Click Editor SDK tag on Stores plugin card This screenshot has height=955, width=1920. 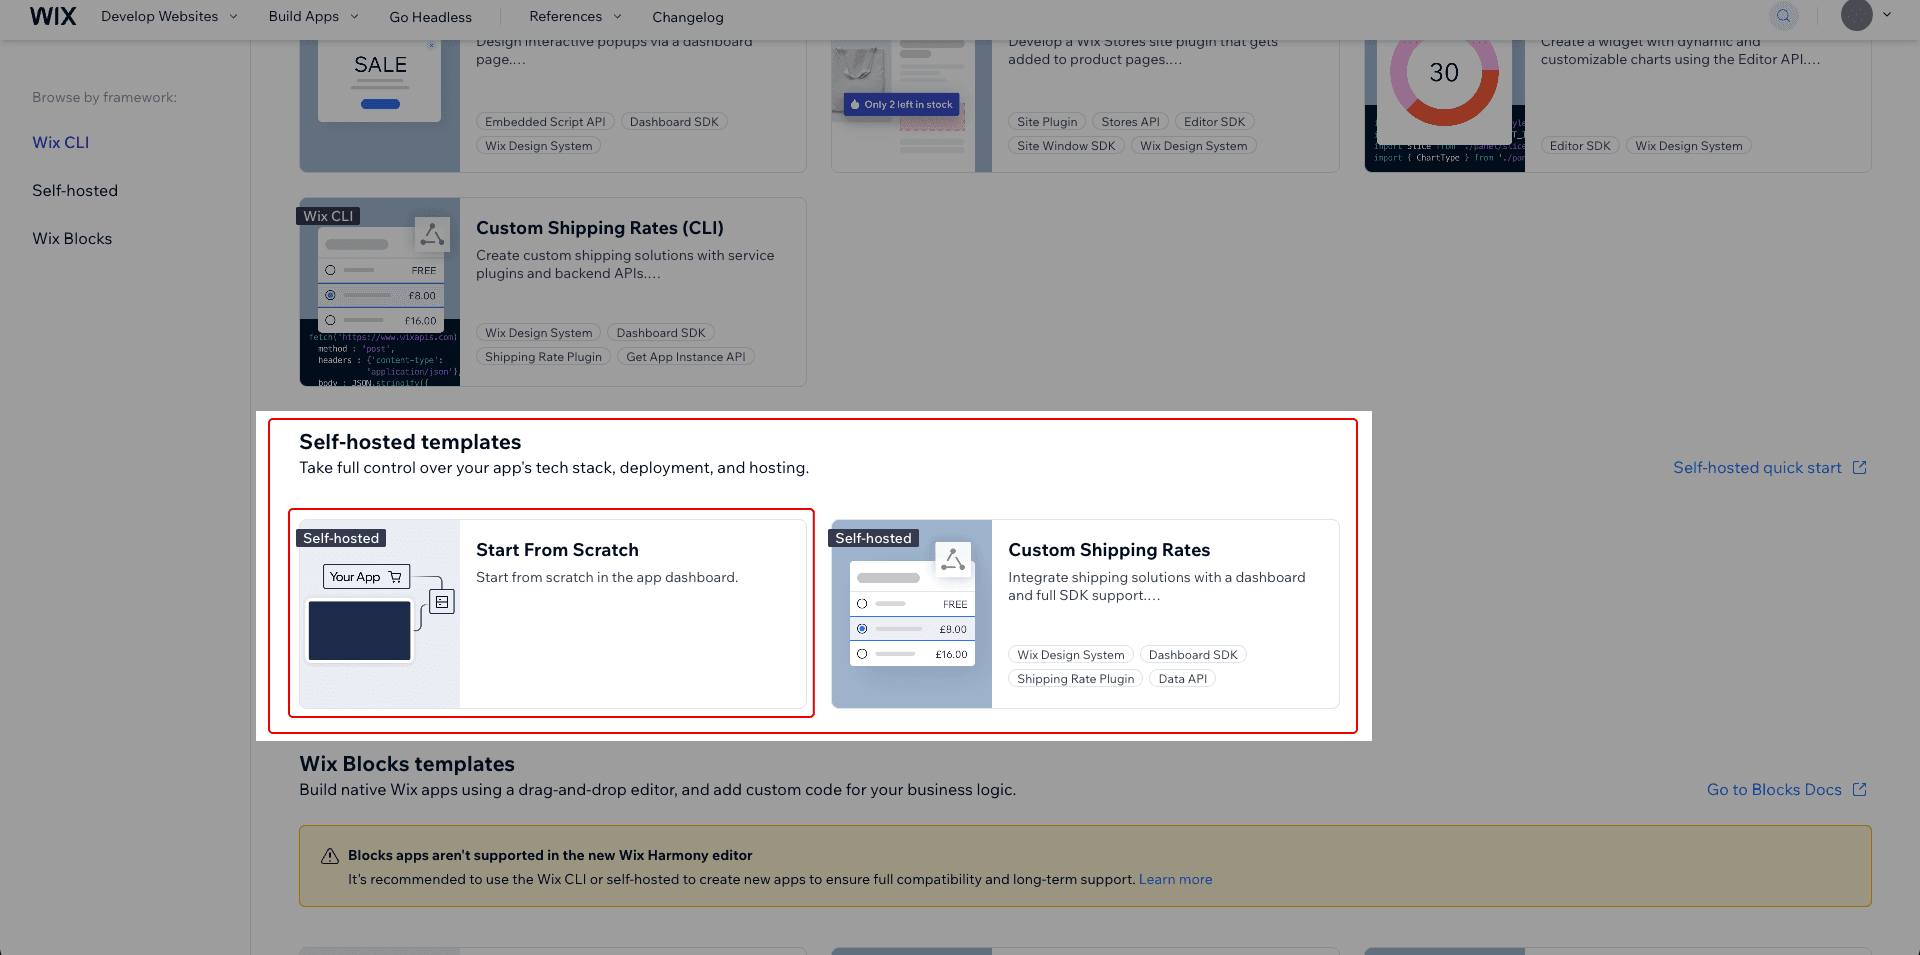pos(1214,122)
